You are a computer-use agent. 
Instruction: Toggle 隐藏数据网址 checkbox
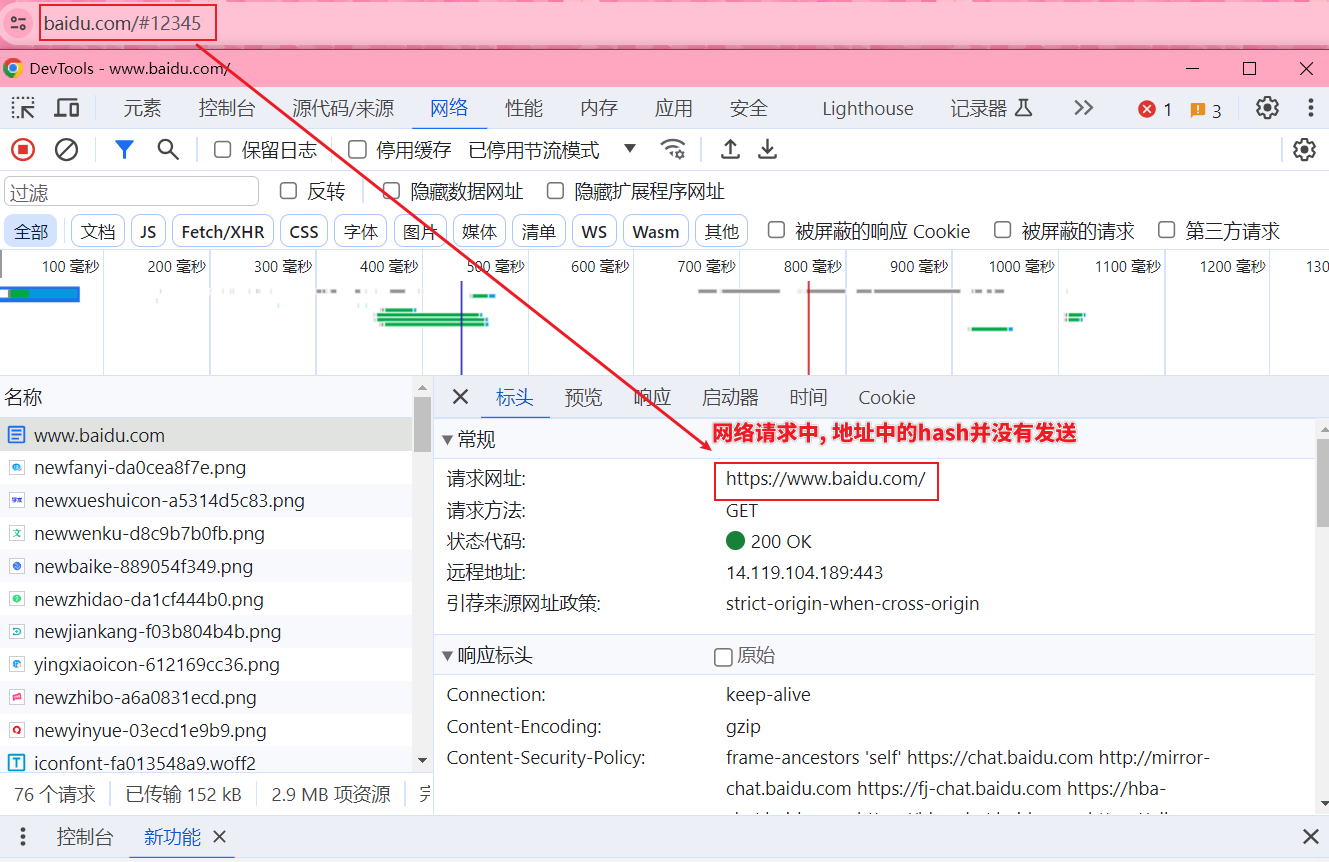(391, 191)
